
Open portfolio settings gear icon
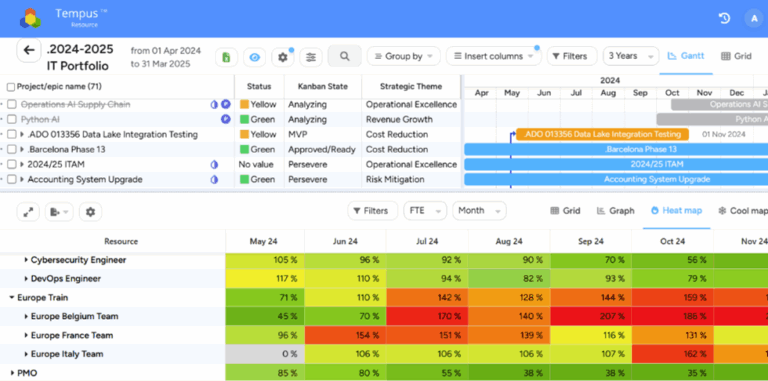tap(283, 57)
